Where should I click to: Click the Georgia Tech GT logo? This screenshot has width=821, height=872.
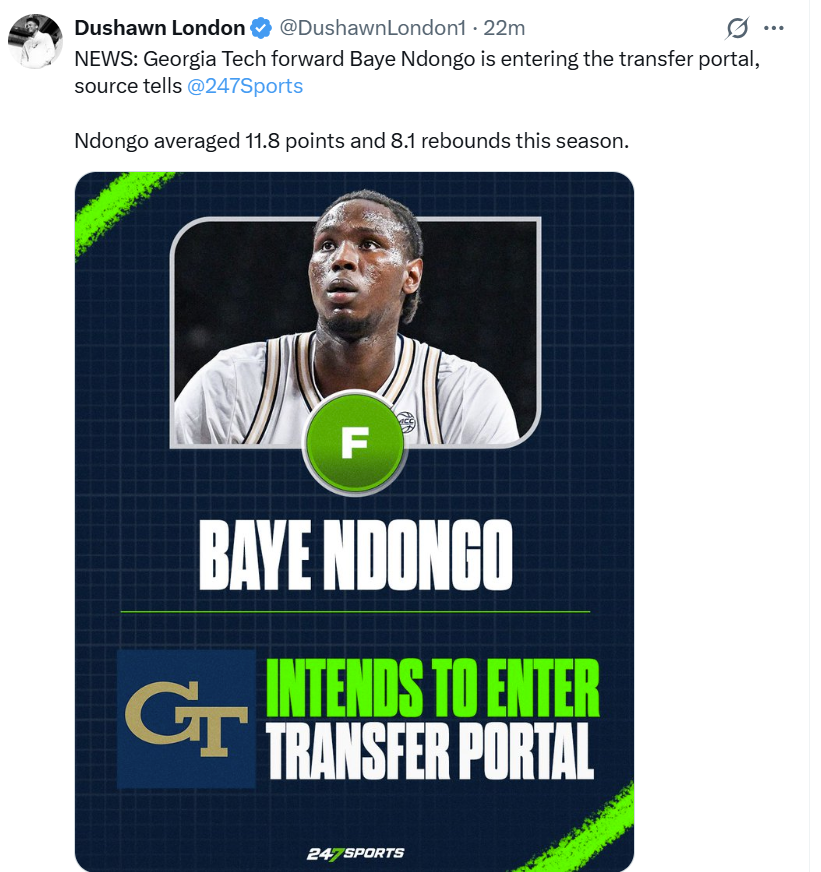click(x=186, y=719)
